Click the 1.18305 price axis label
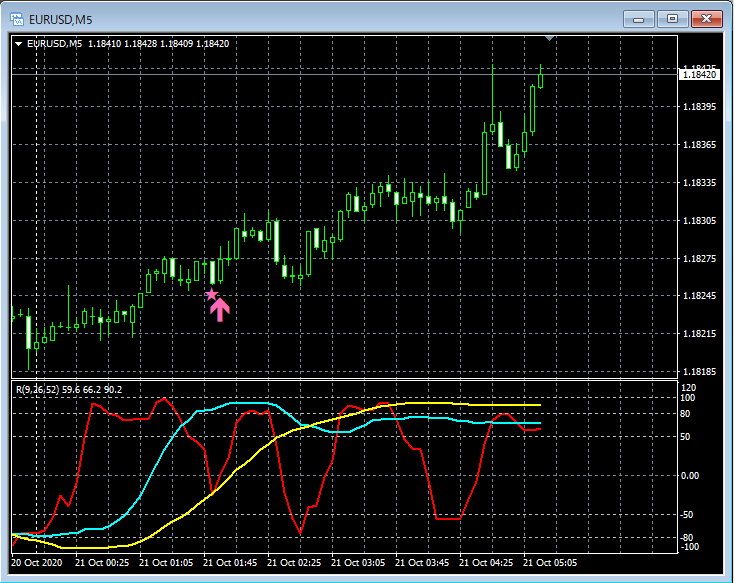735x583 pixels. pyautogui.click(x=699, y=221)
